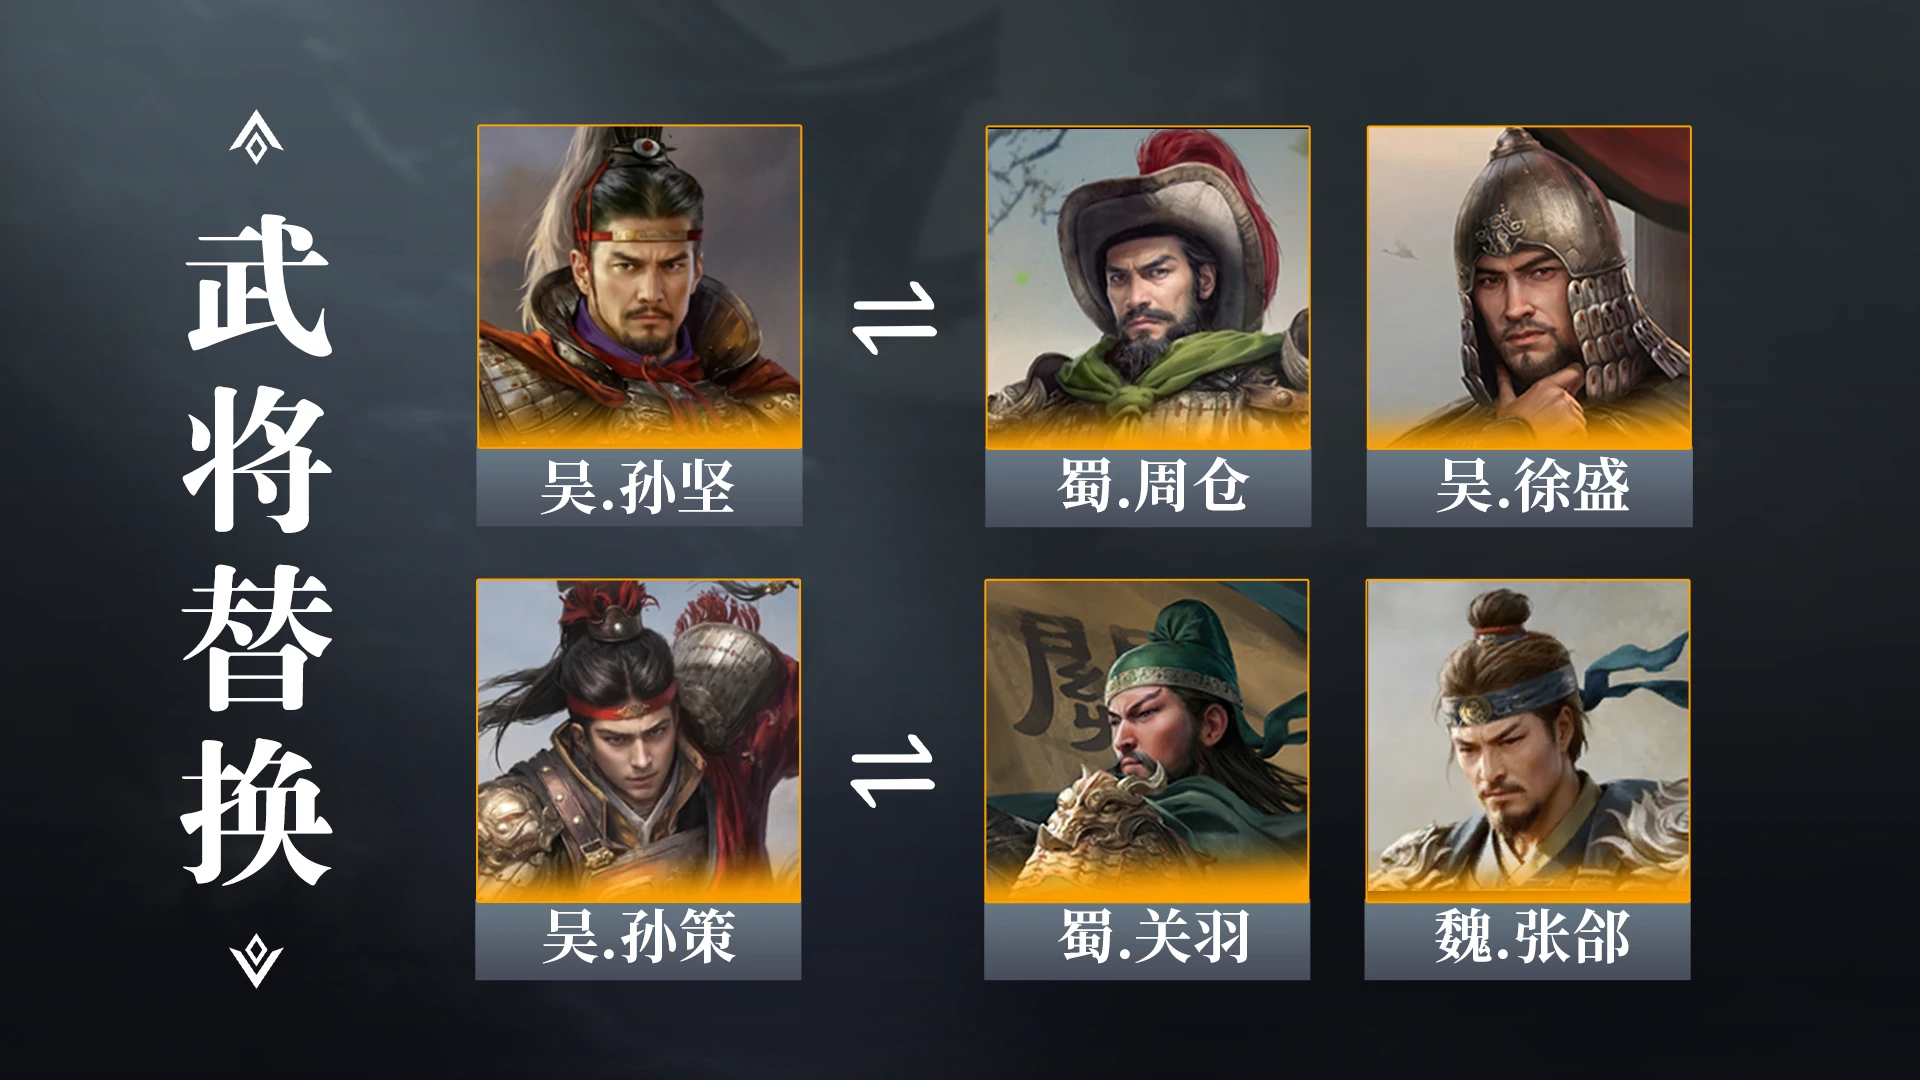The image size is (1920, 1080).
Task: Click the 蜀.关羽 name label
Action: (x=1147, y=940)
